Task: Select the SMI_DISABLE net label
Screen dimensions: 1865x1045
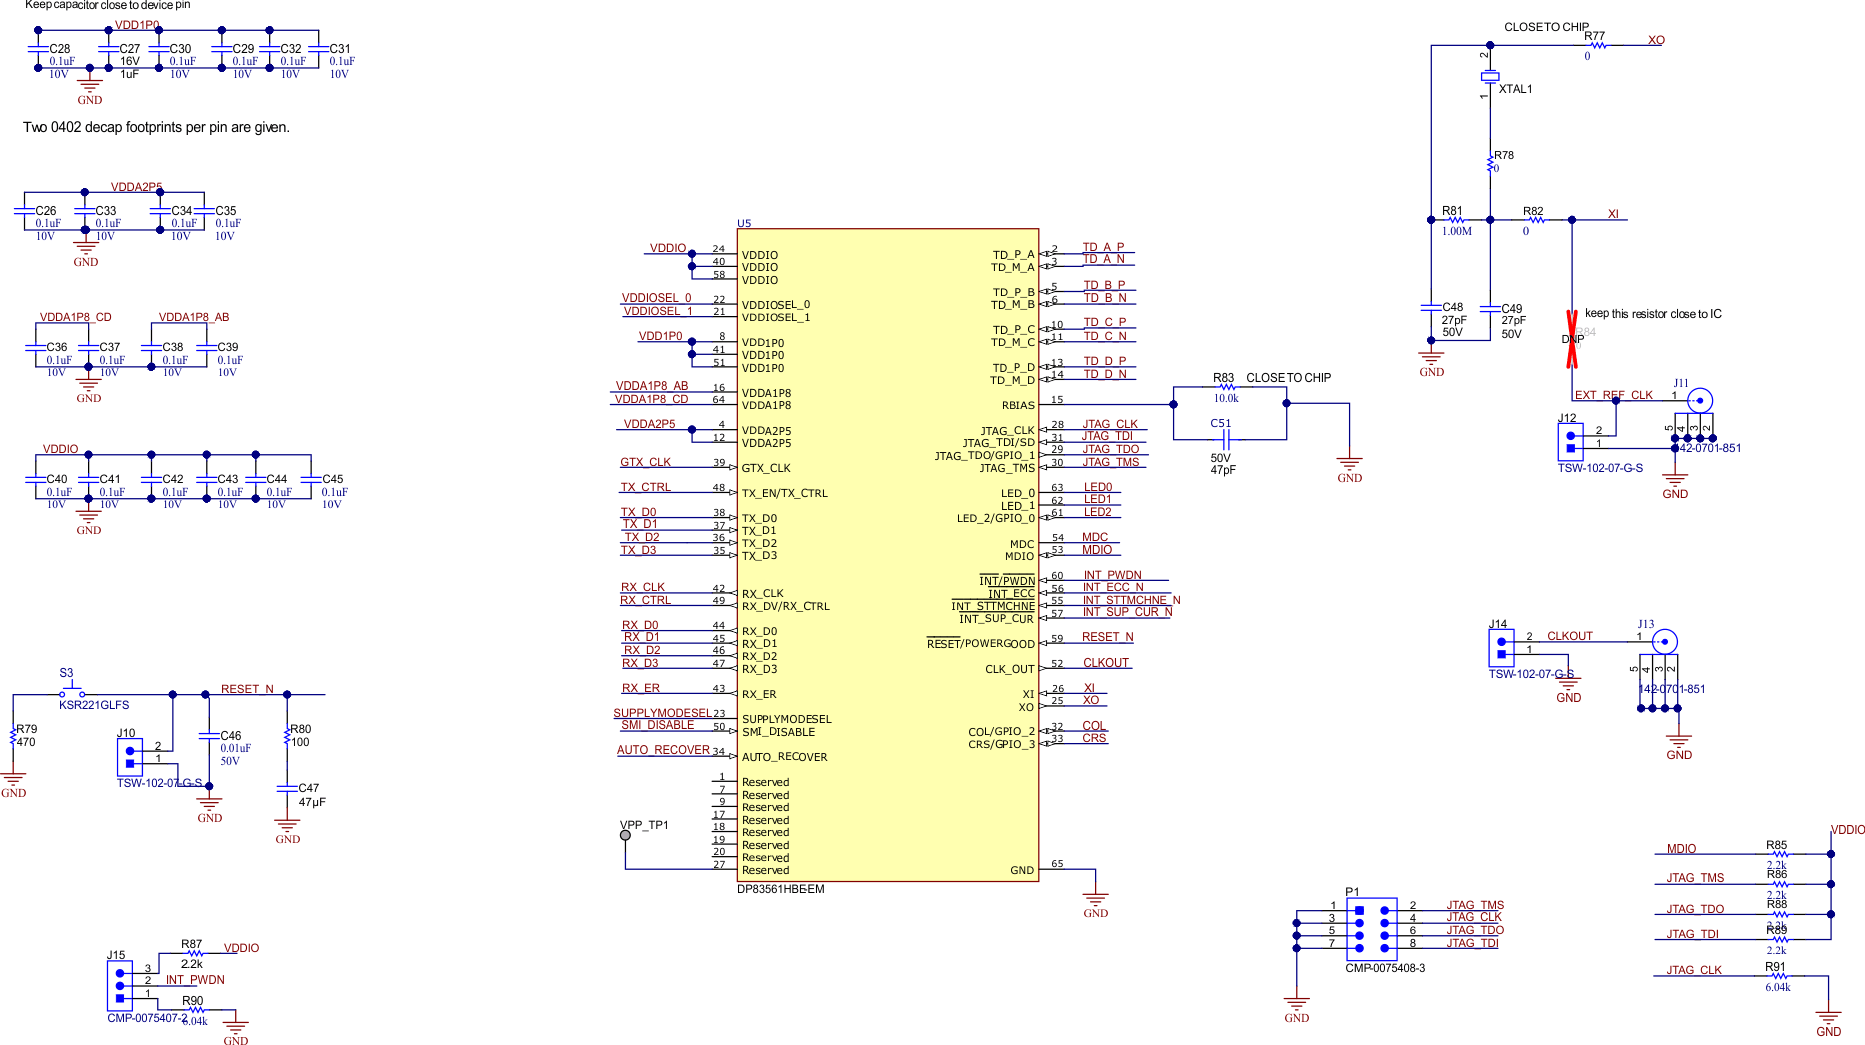Action: [657, 725]
